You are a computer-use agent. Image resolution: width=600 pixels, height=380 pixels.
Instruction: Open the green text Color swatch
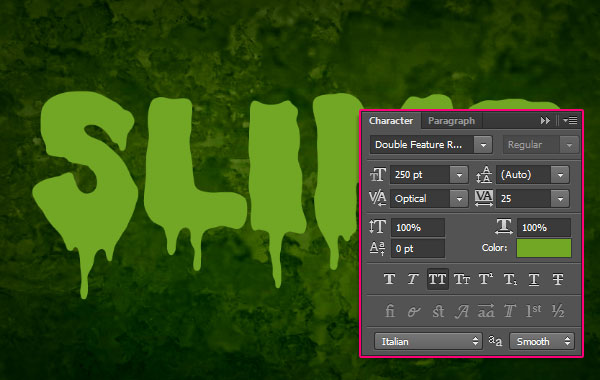(x=544, y=248)
